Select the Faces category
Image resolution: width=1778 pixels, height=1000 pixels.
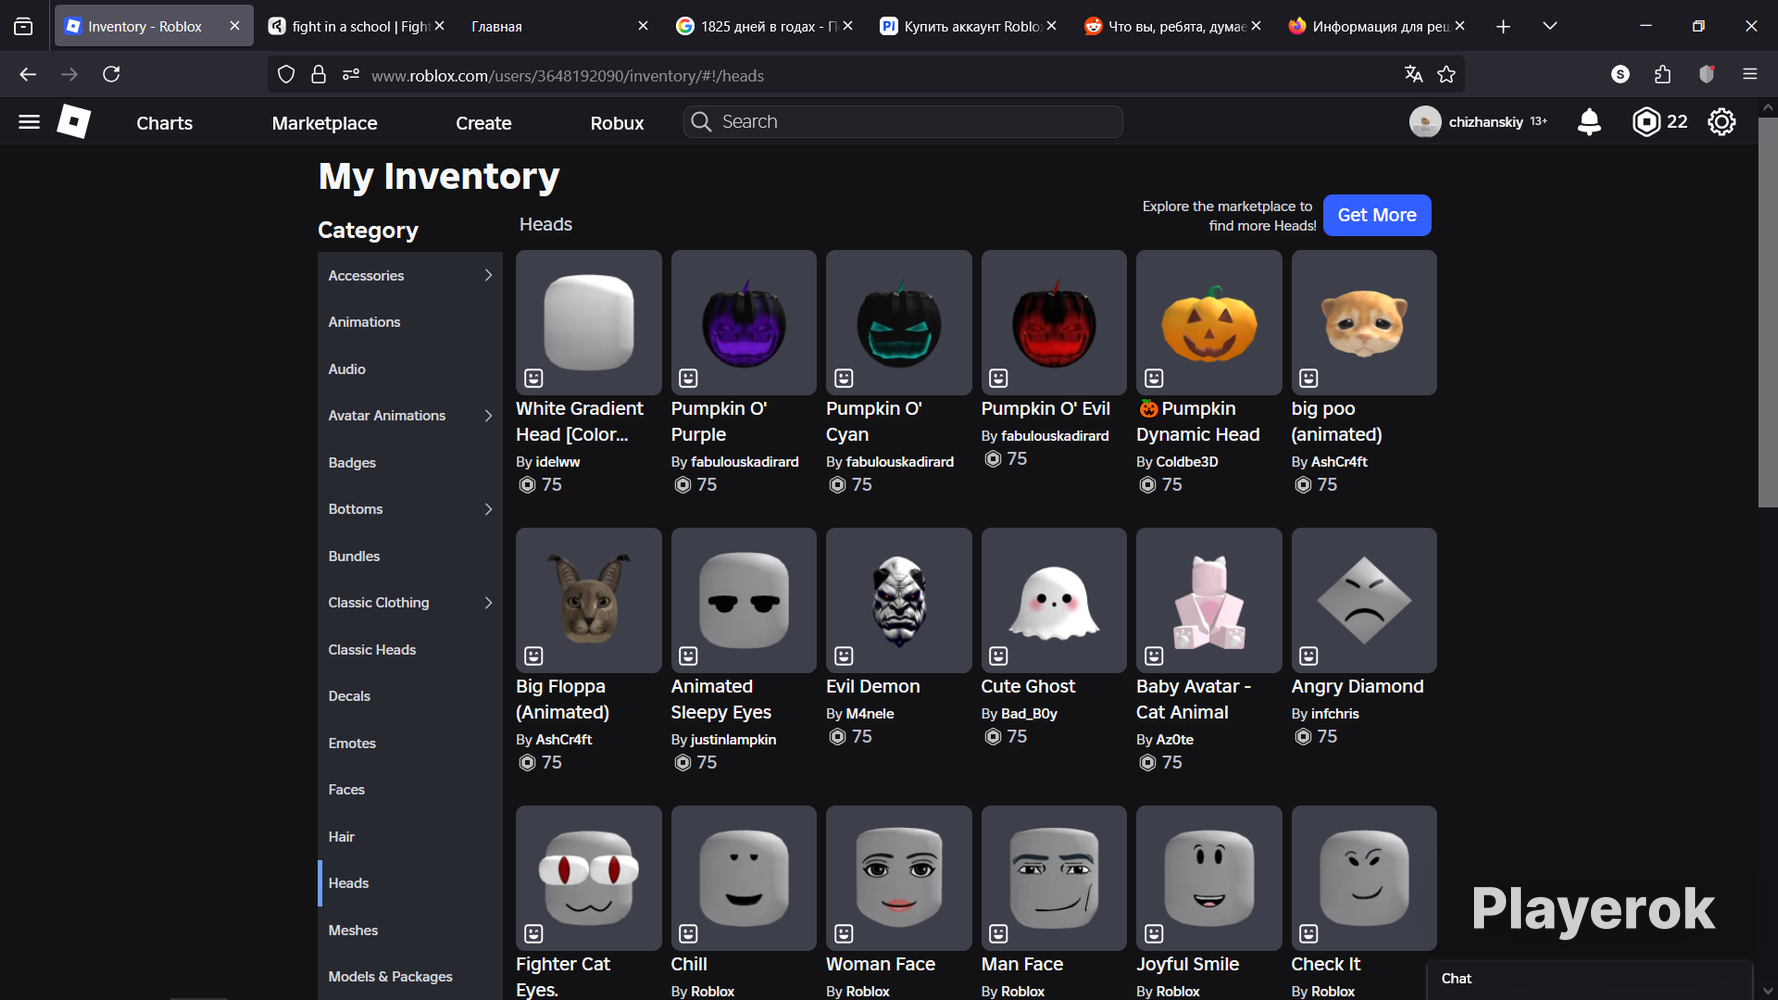[x=410, y=789]
